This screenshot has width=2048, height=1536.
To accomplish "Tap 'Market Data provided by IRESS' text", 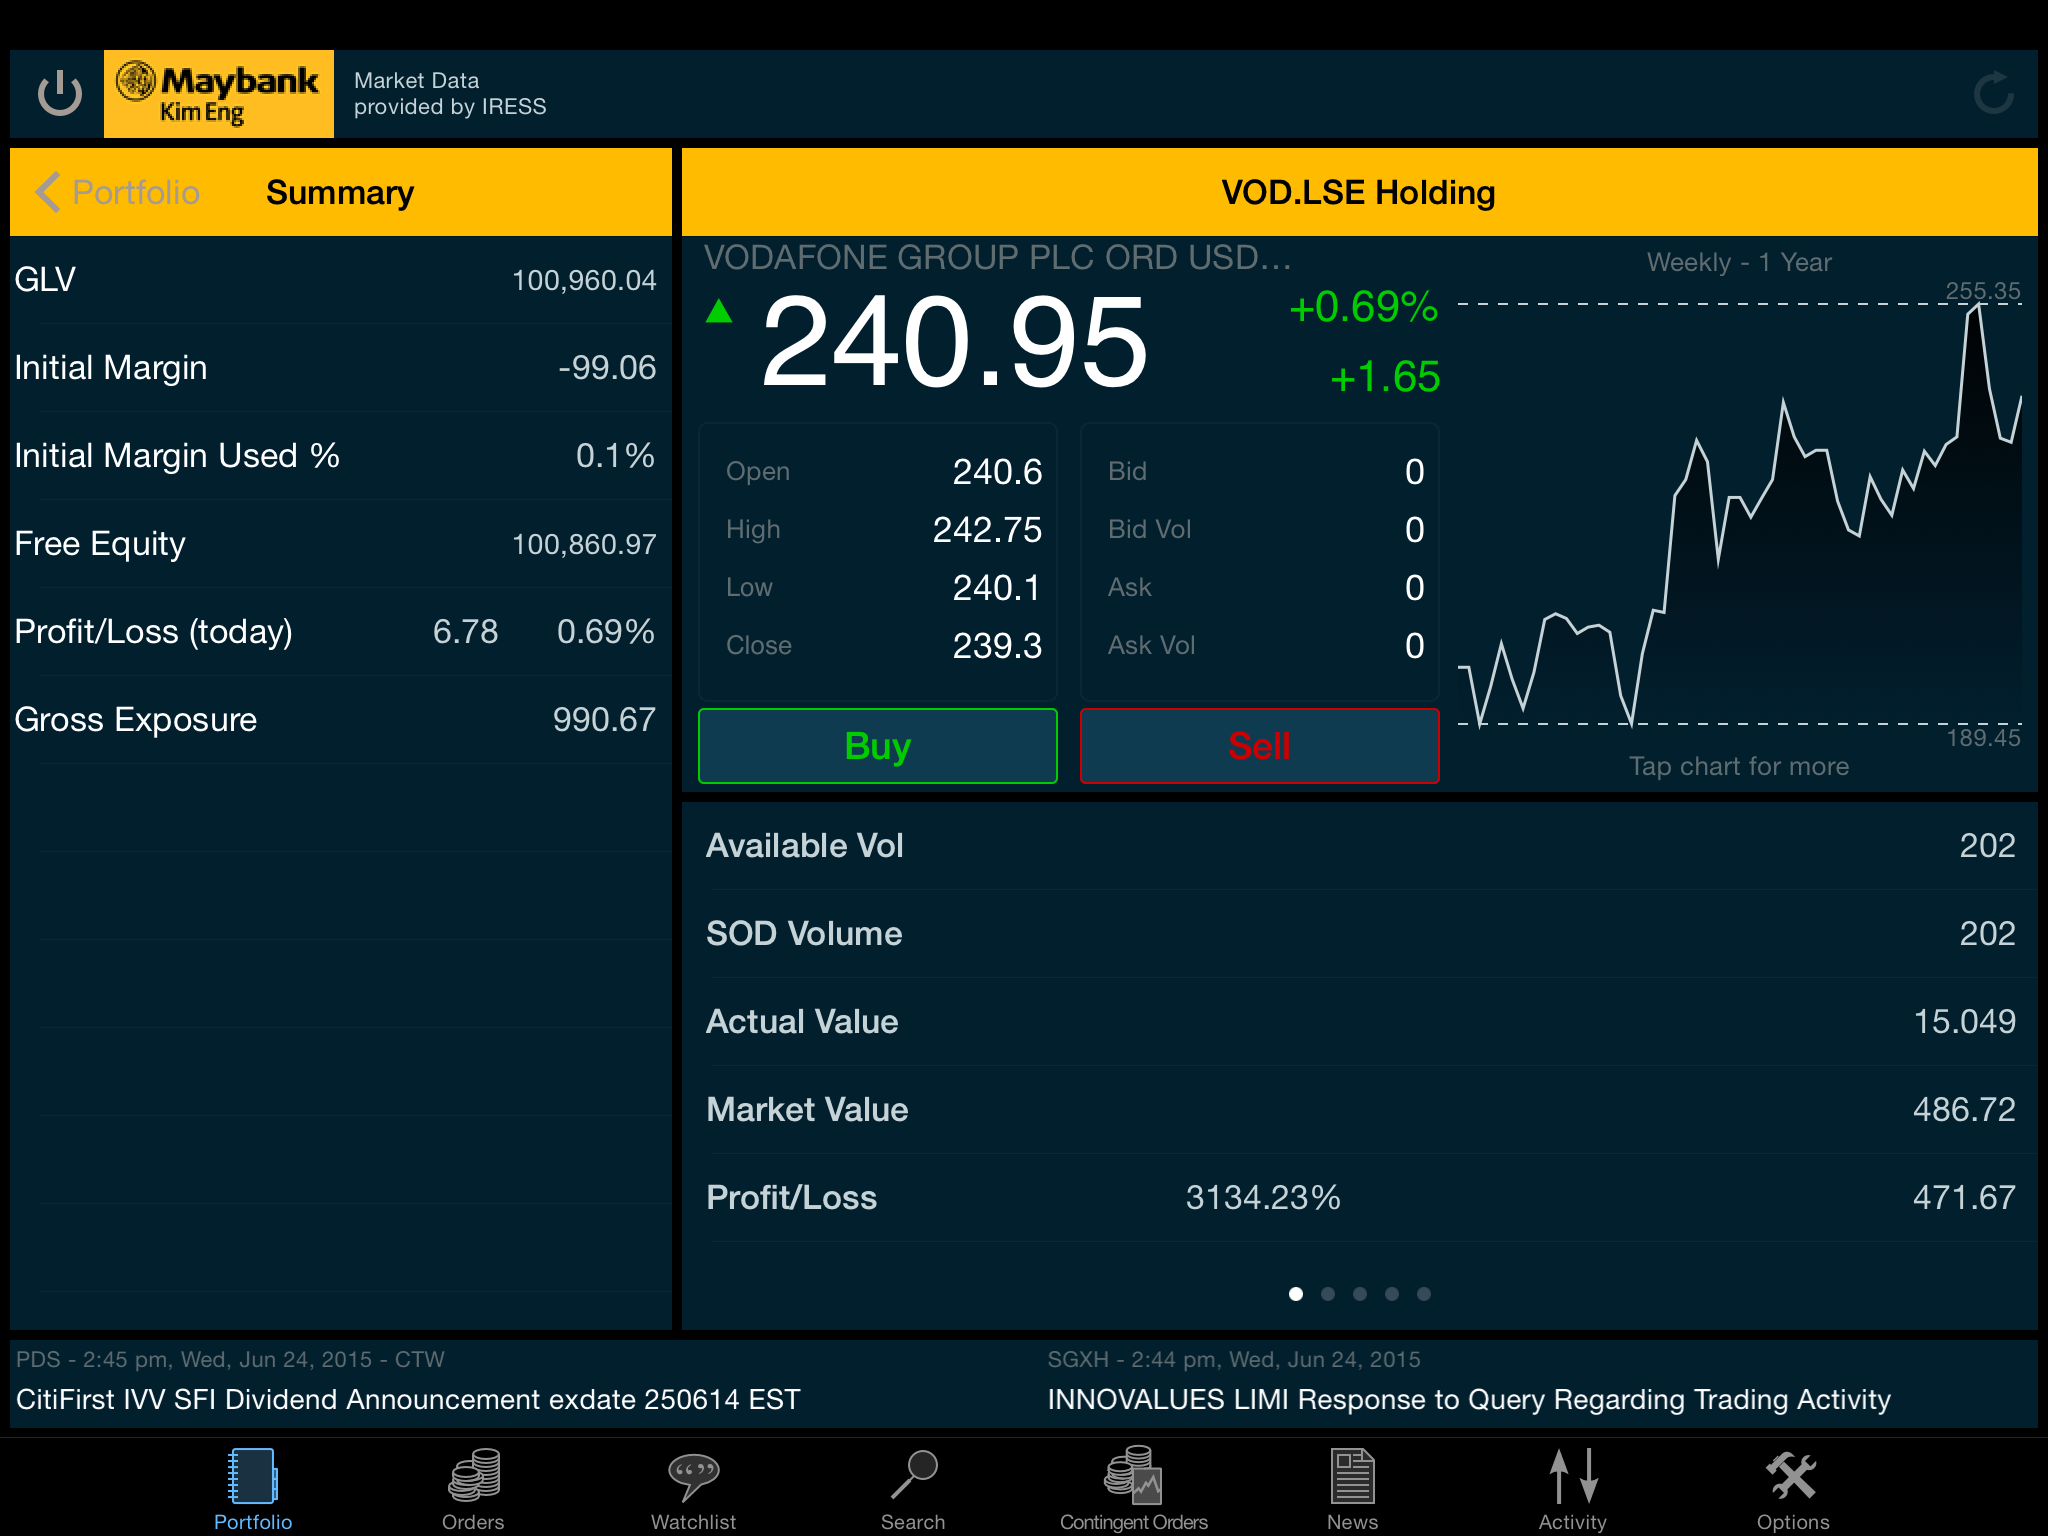I will 450,94.
